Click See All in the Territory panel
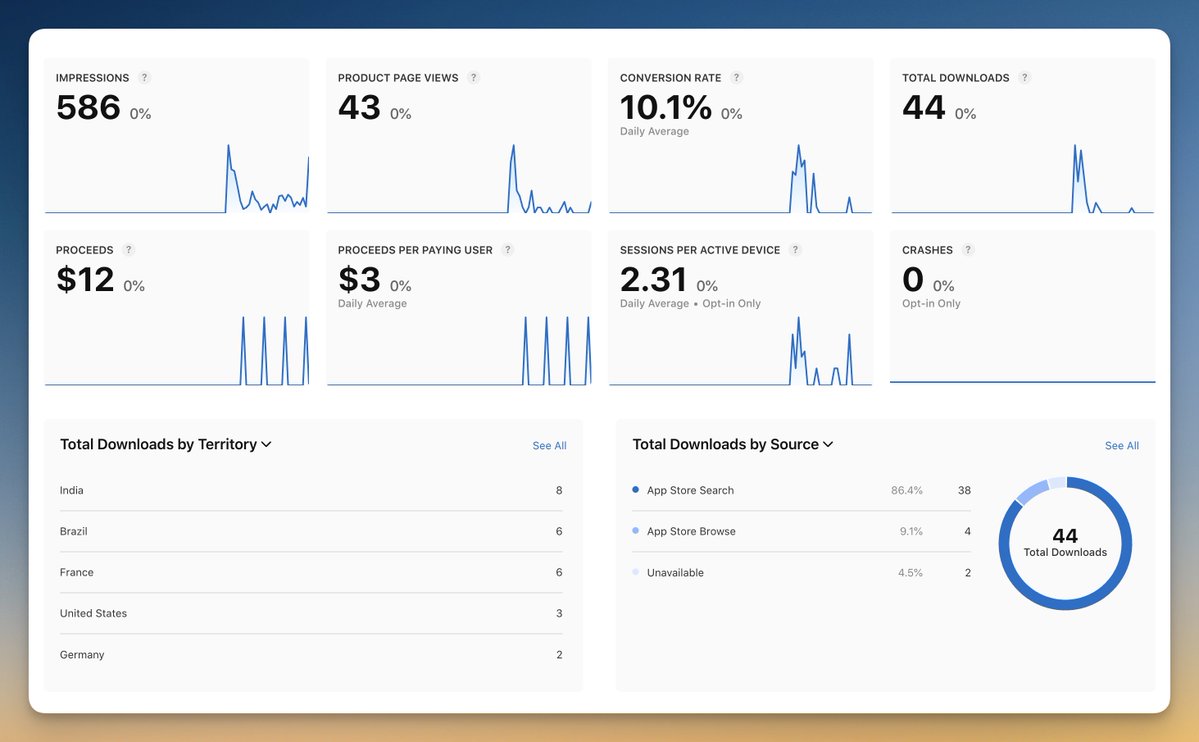The image size is (1199, 742). [x=549, y=445]
